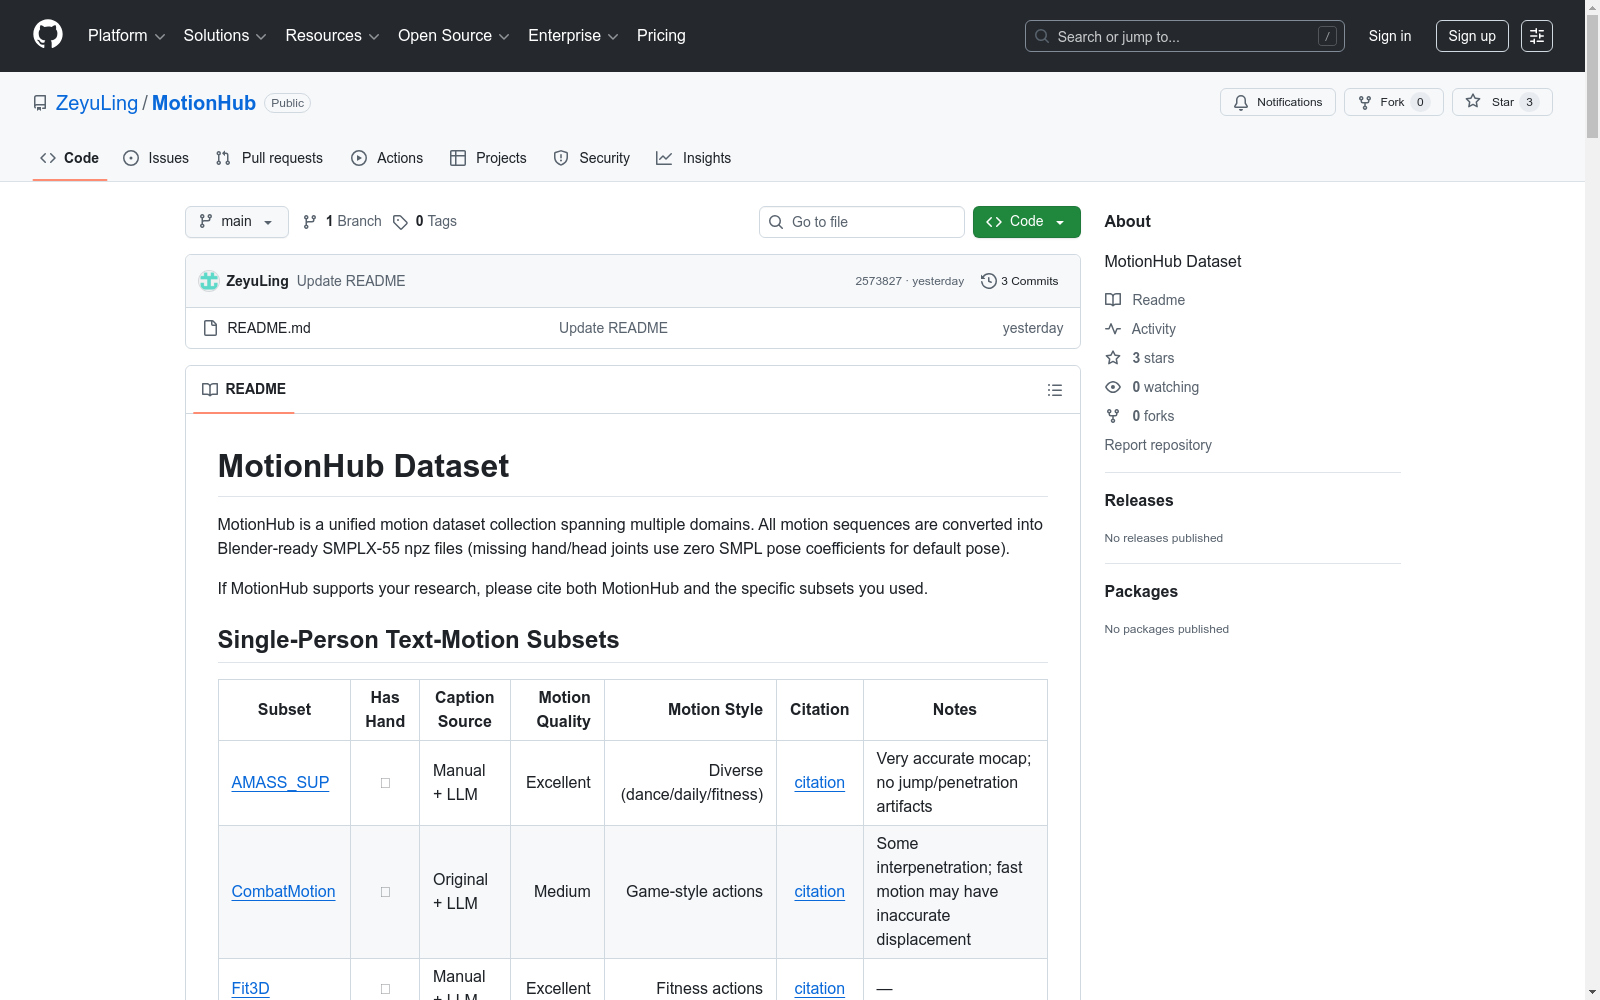View the 3 Commits history

click(x=1020, y=281)
